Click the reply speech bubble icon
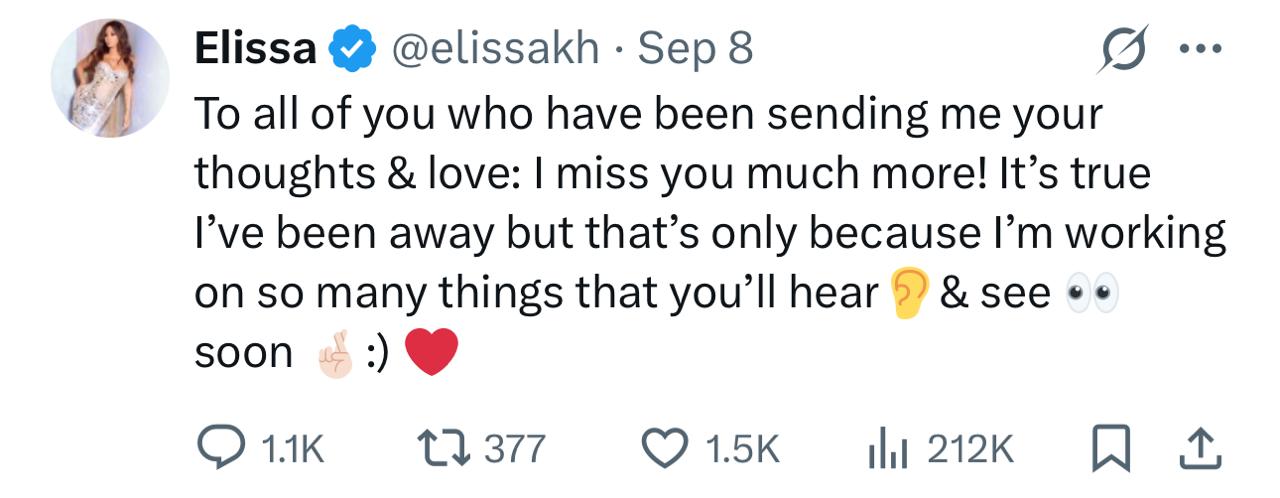1280x498 pixels. (x=216, y=447)
